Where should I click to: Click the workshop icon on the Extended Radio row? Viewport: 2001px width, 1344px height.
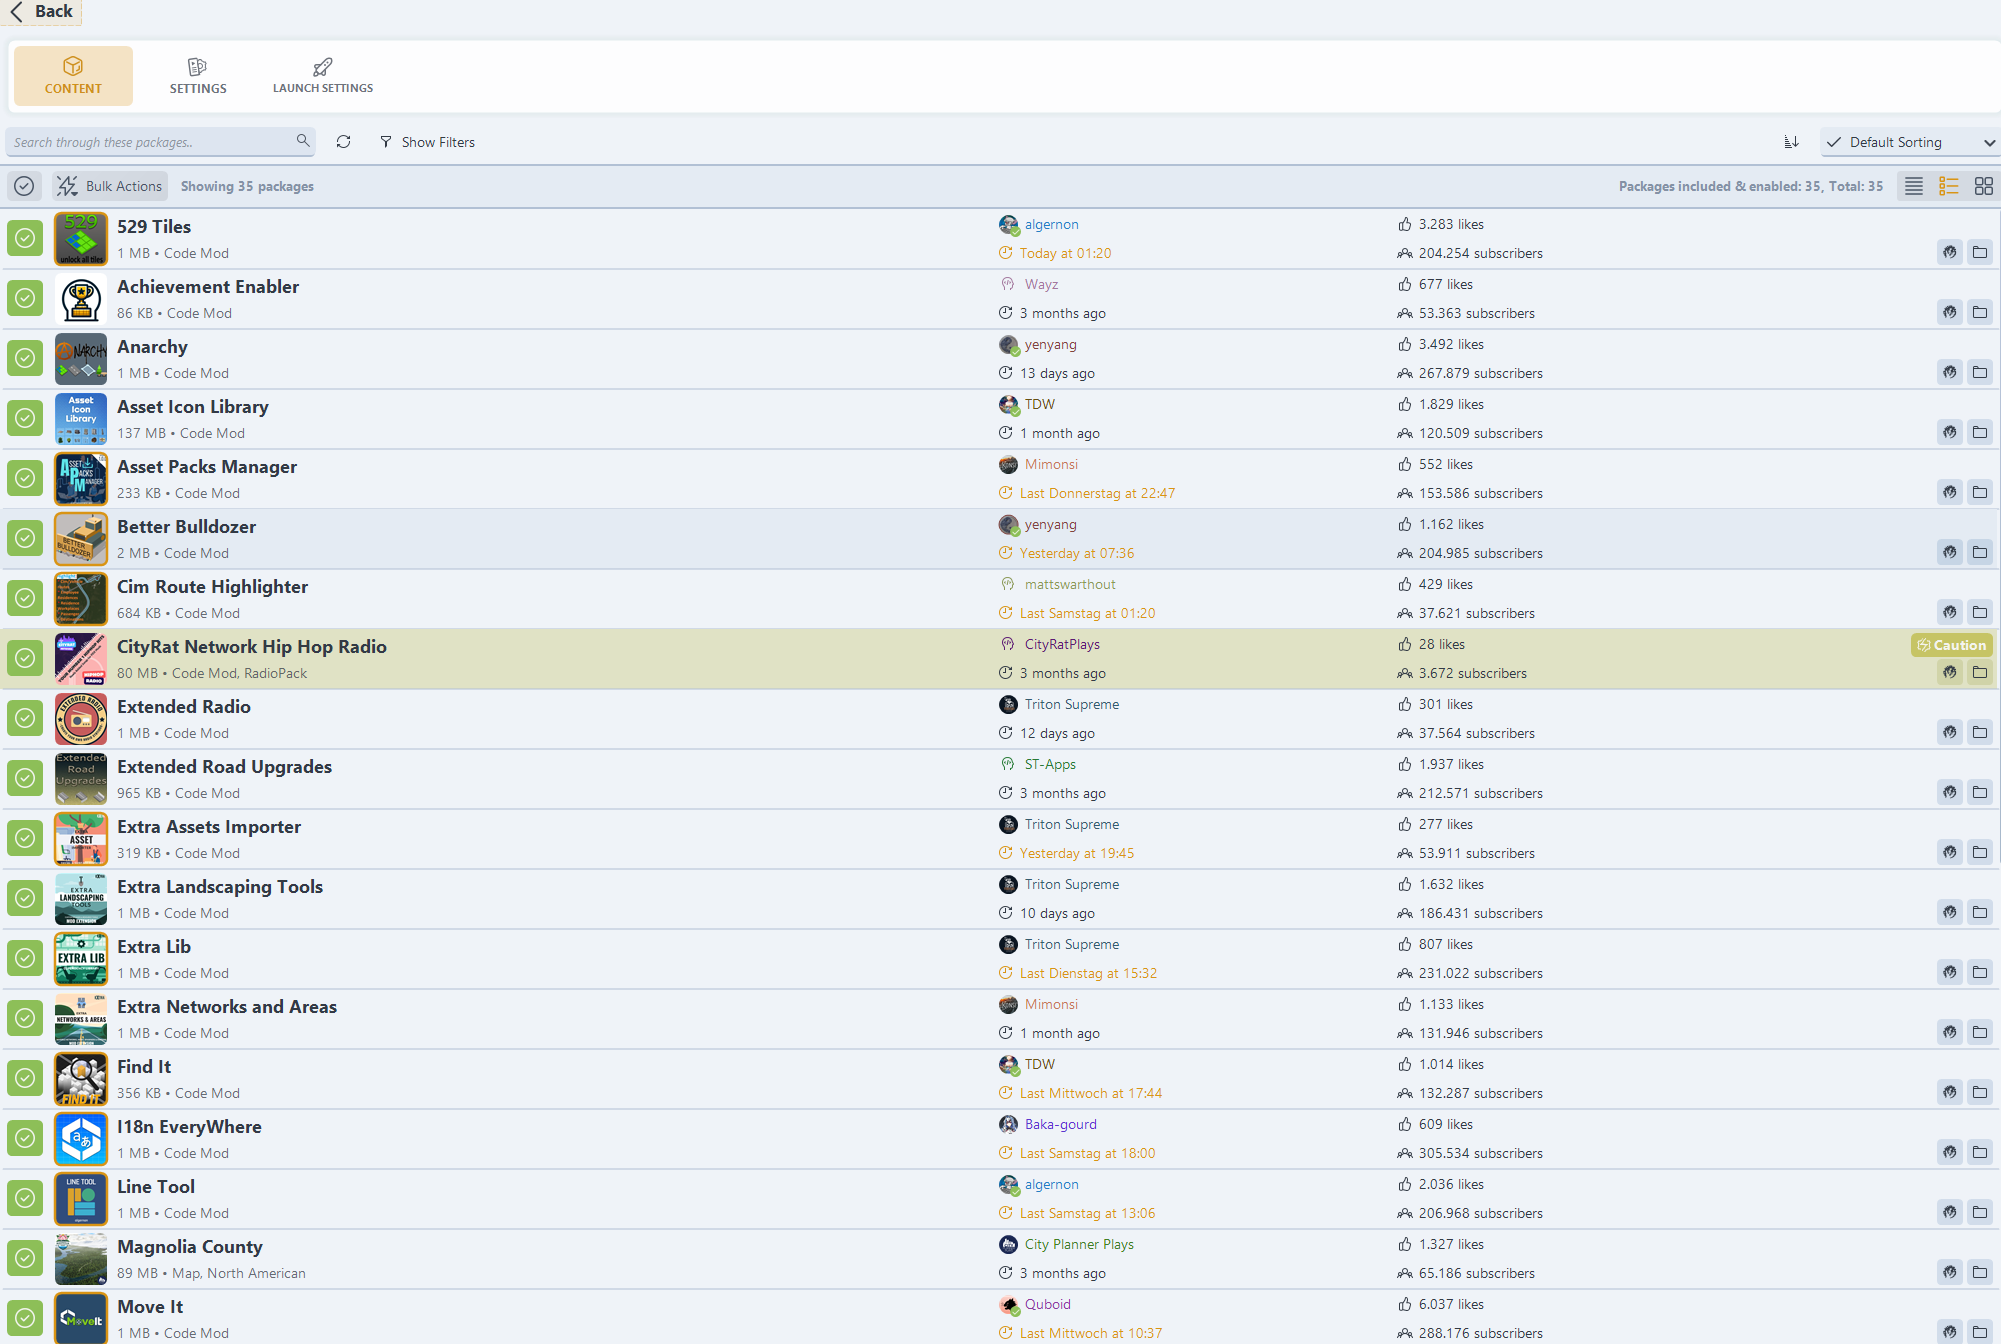point(1950,732)
